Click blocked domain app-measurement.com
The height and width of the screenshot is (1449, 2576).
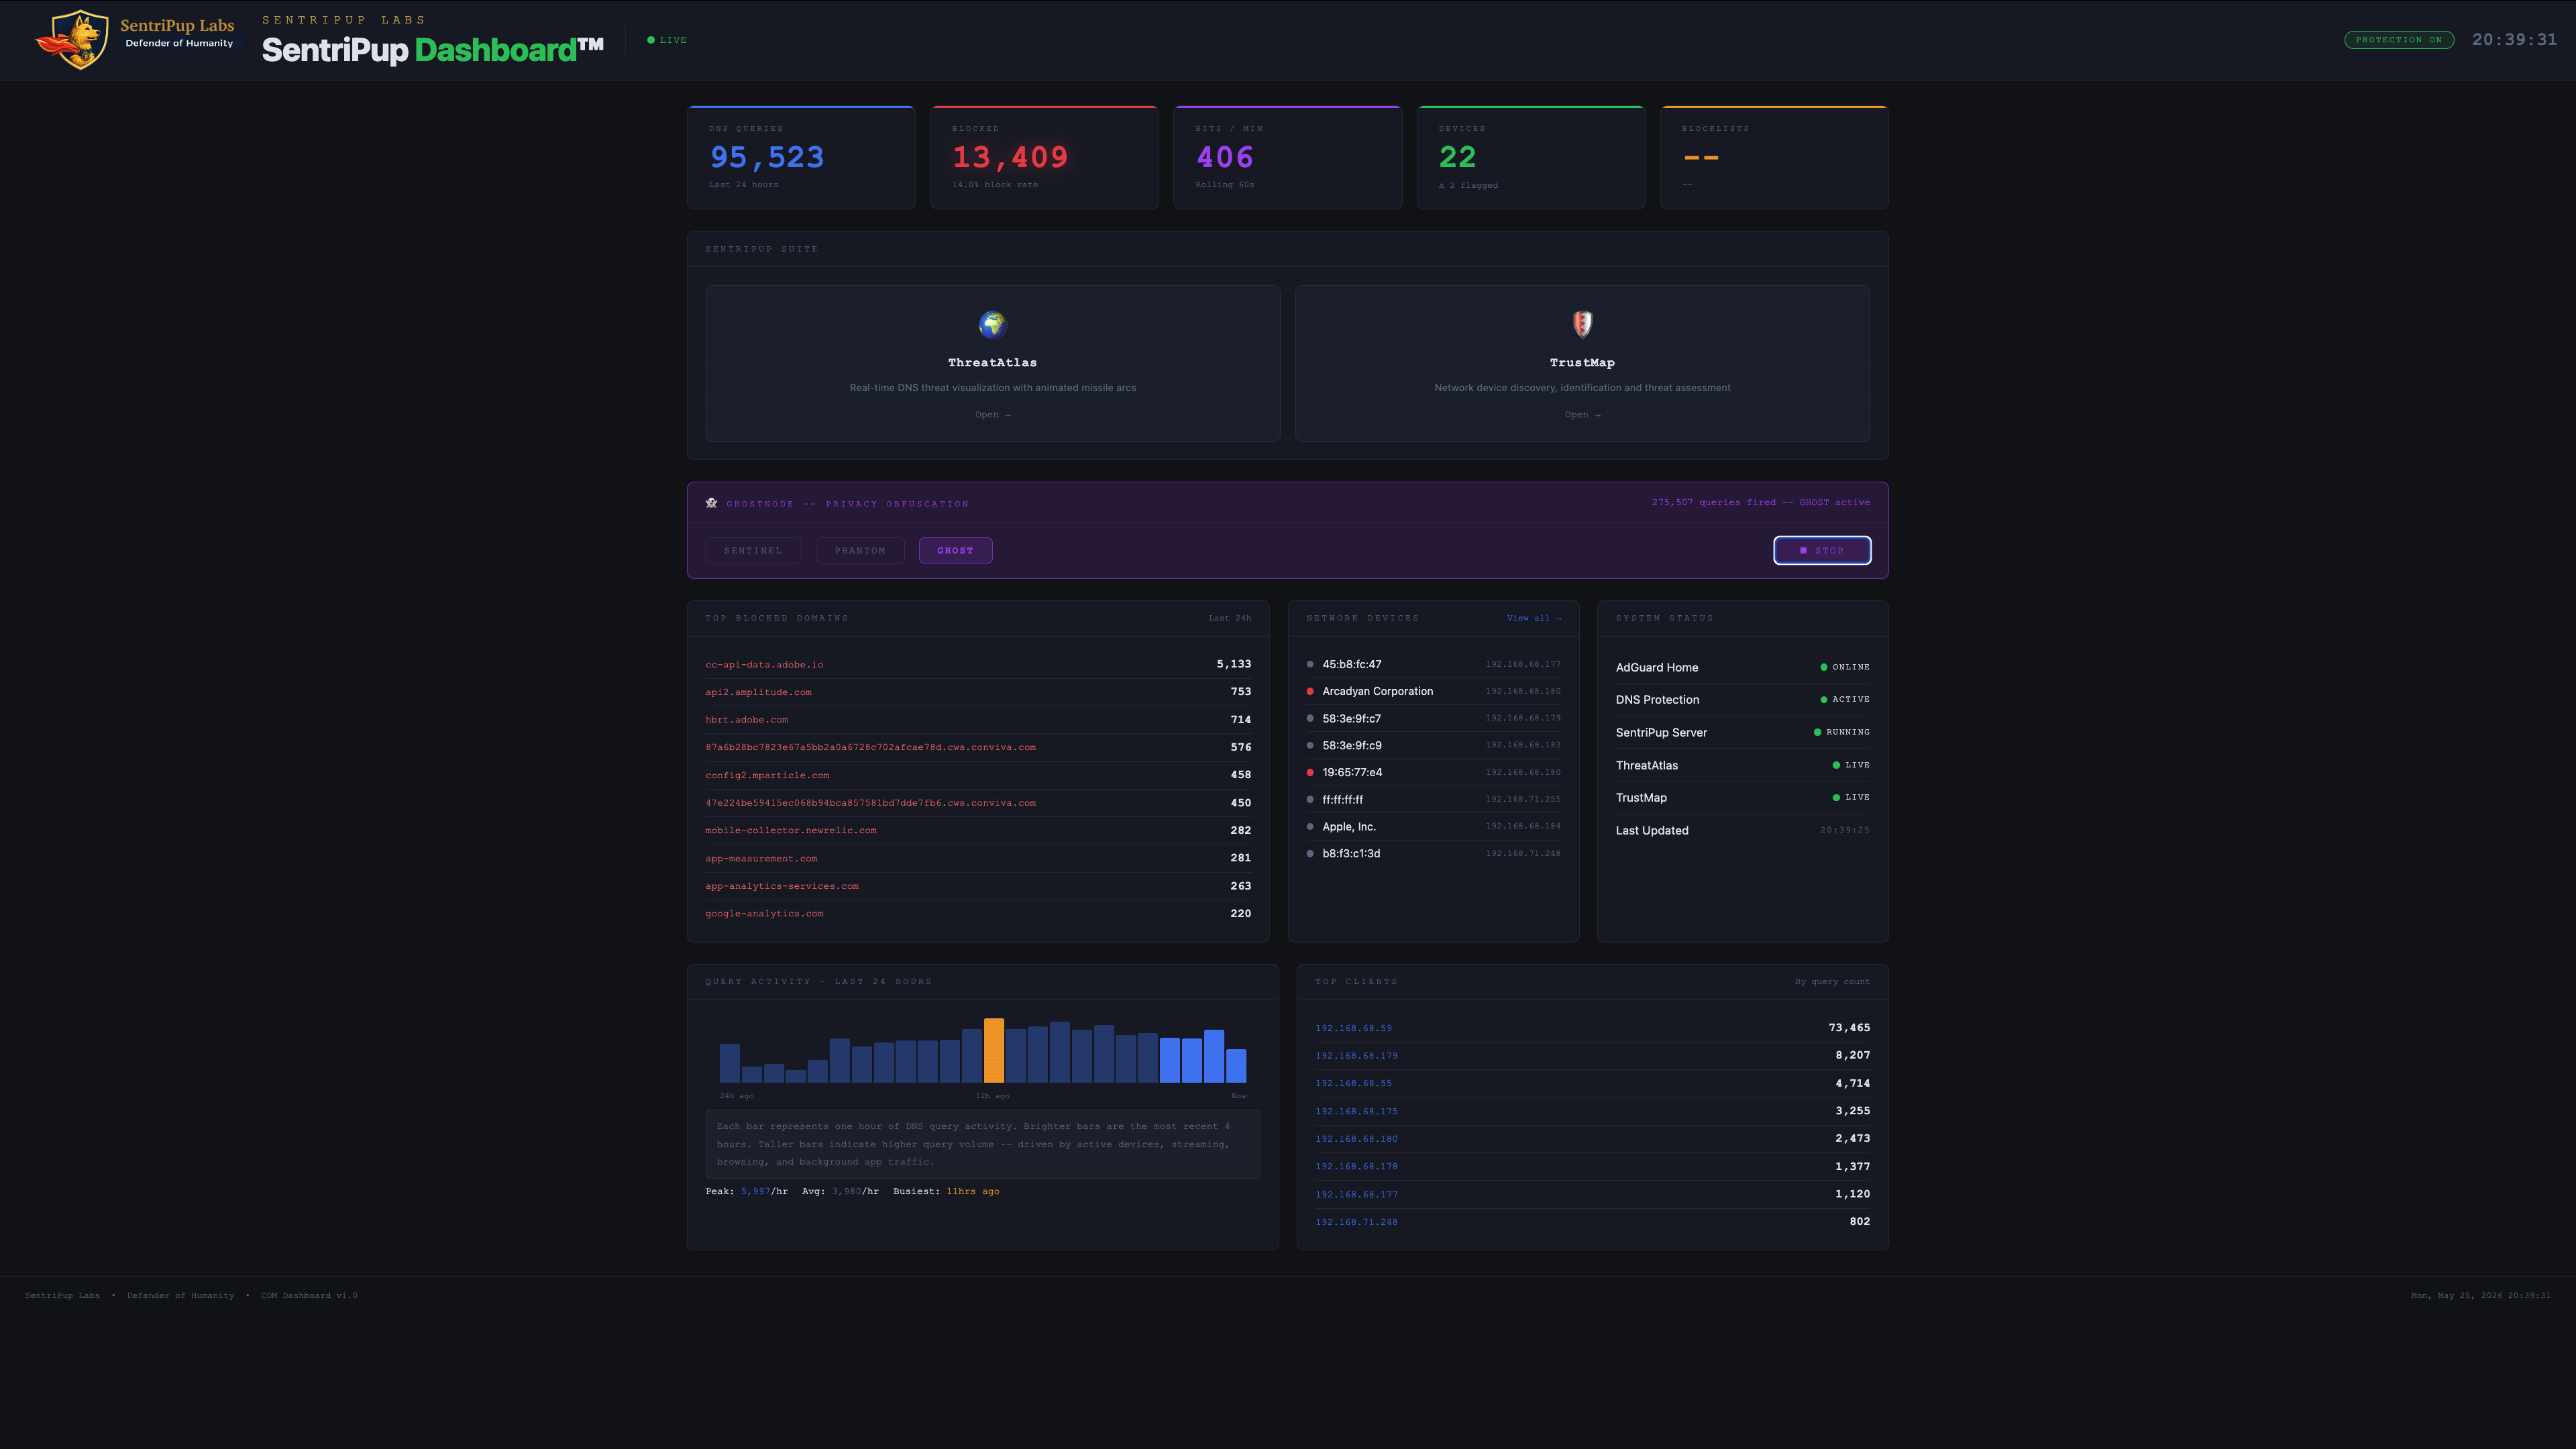tap(761, 858)
